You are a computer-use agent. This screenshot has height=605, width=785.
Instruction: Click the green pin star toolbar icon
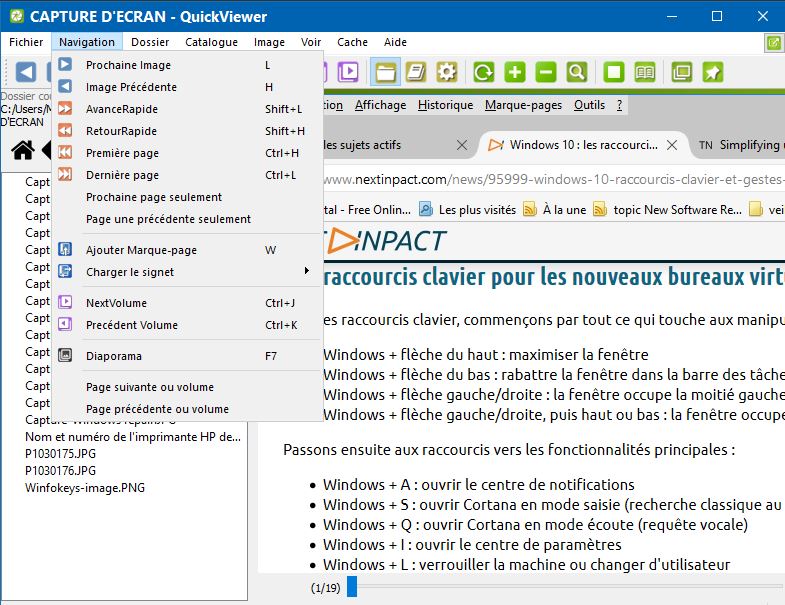coord(713,72)
